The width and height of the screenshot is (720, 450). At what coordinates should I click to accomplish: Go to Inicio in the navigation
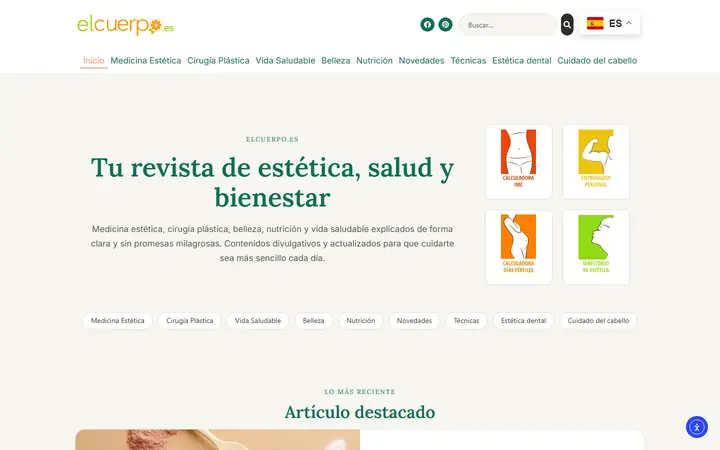(x=94, y=61)
